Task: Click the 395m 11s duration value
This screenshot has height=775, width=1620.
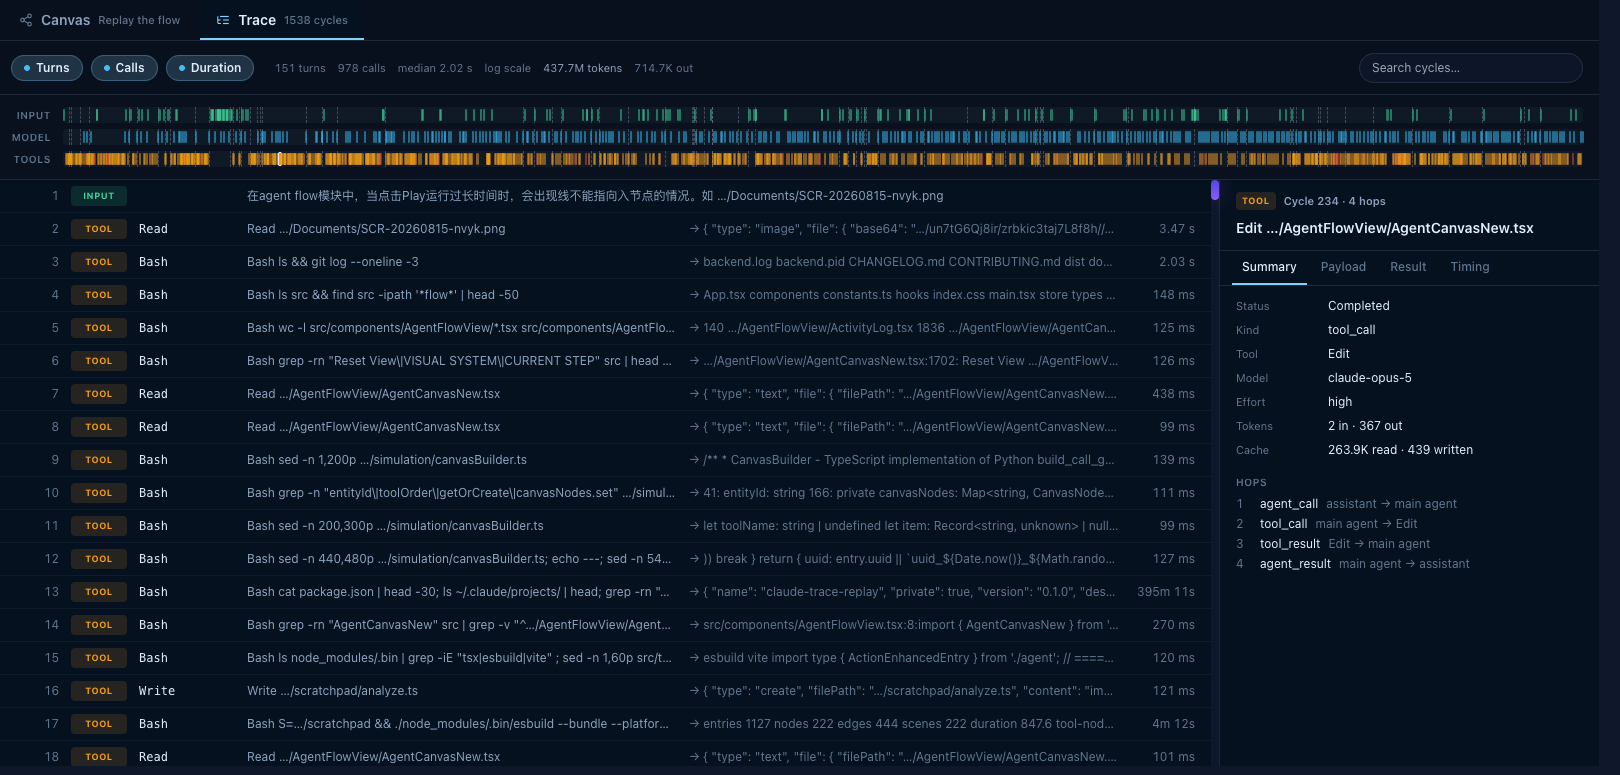Action: pyautogui.click(x=1166, y=592)
